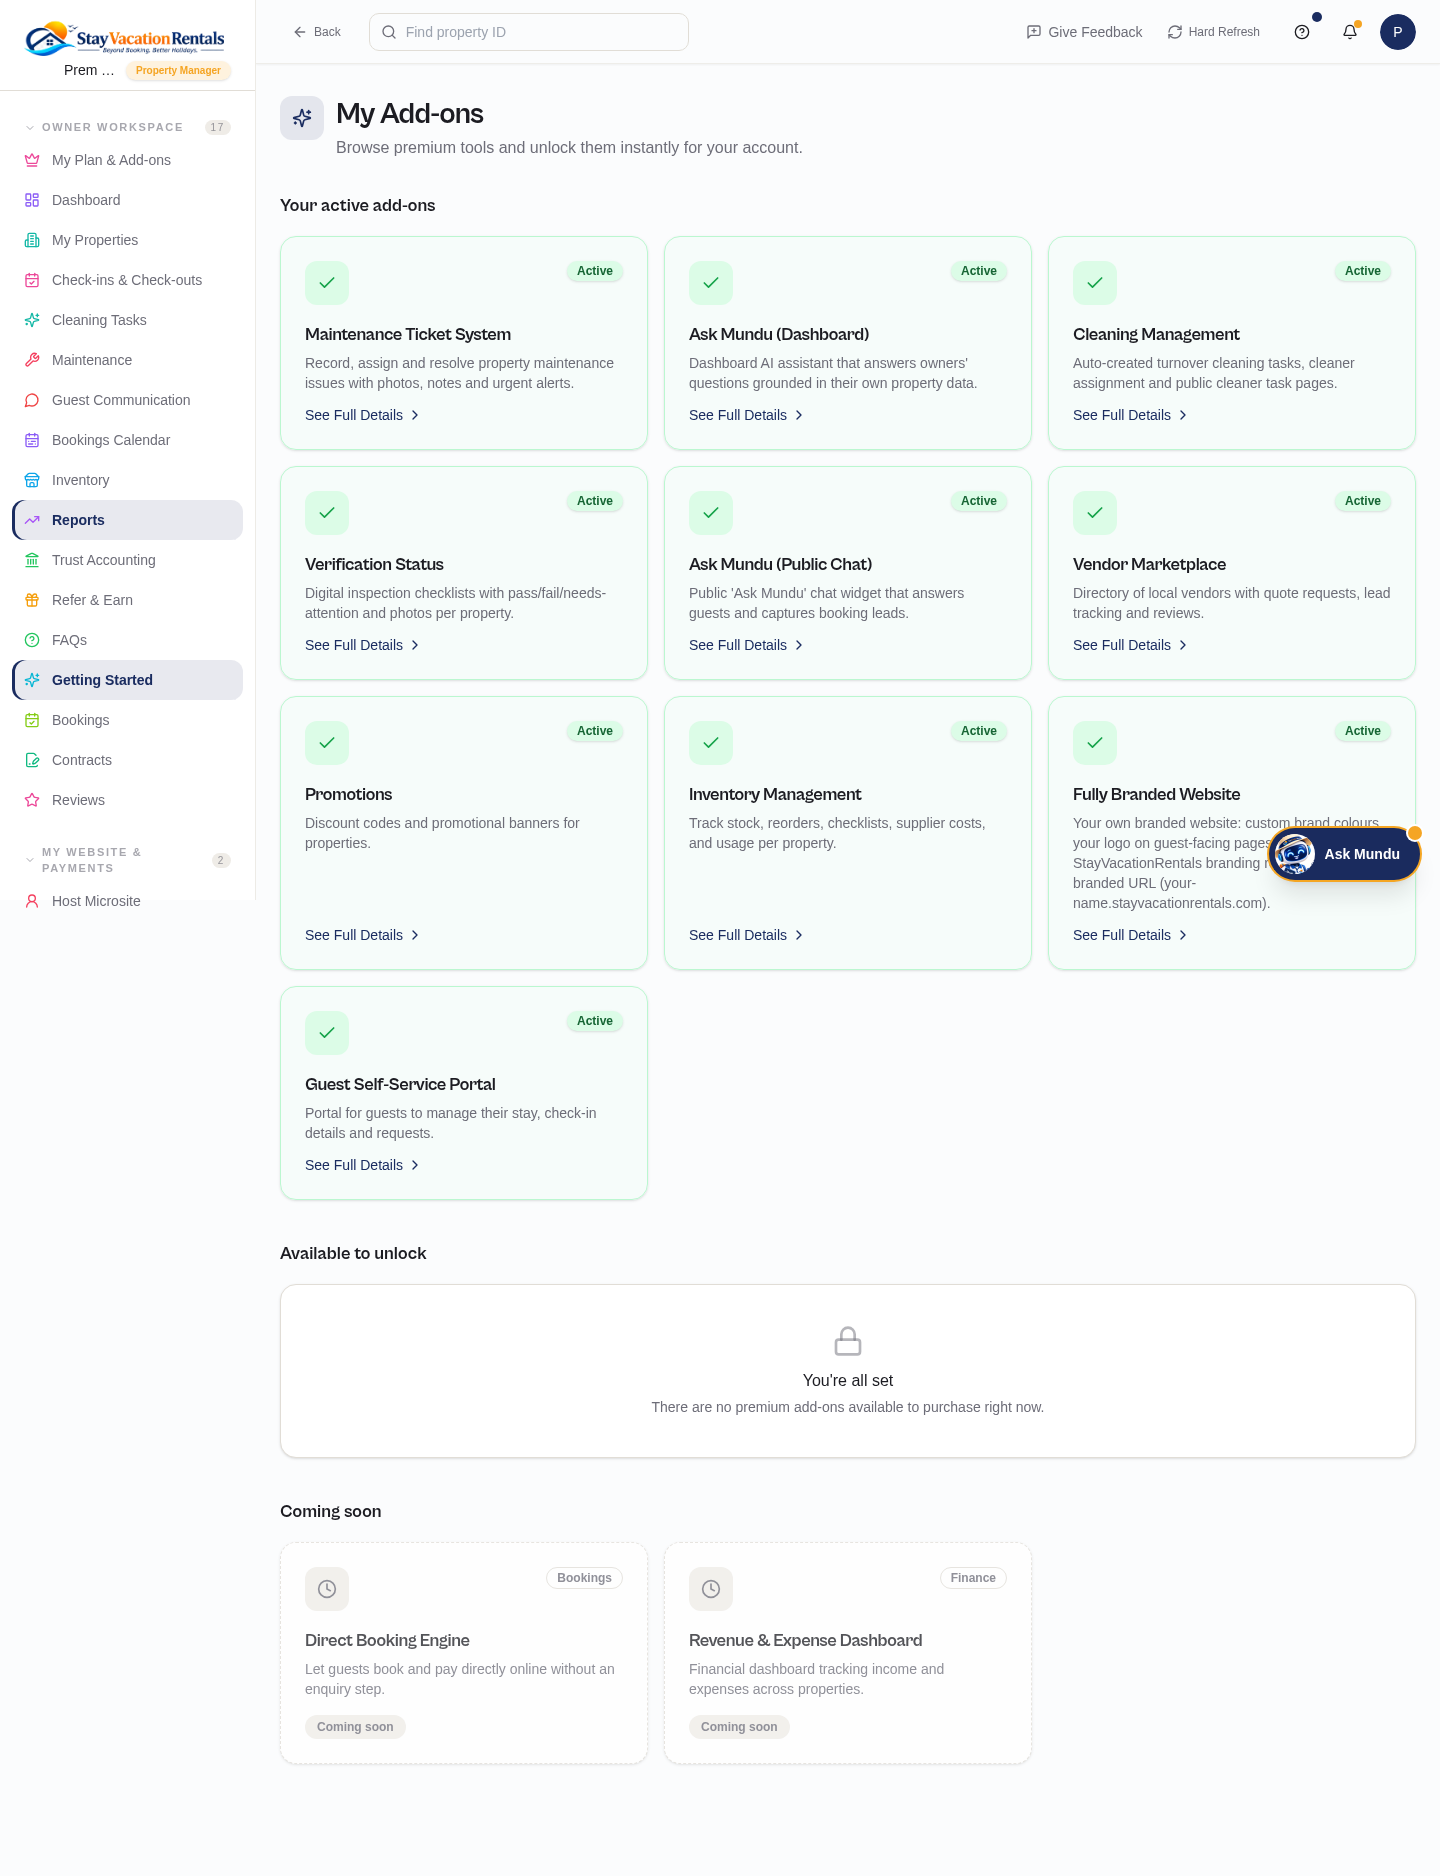Click Give Feedback
Image resolution: width=1440 pixels, height=1876 pixels.
(x=1084, y=32)
